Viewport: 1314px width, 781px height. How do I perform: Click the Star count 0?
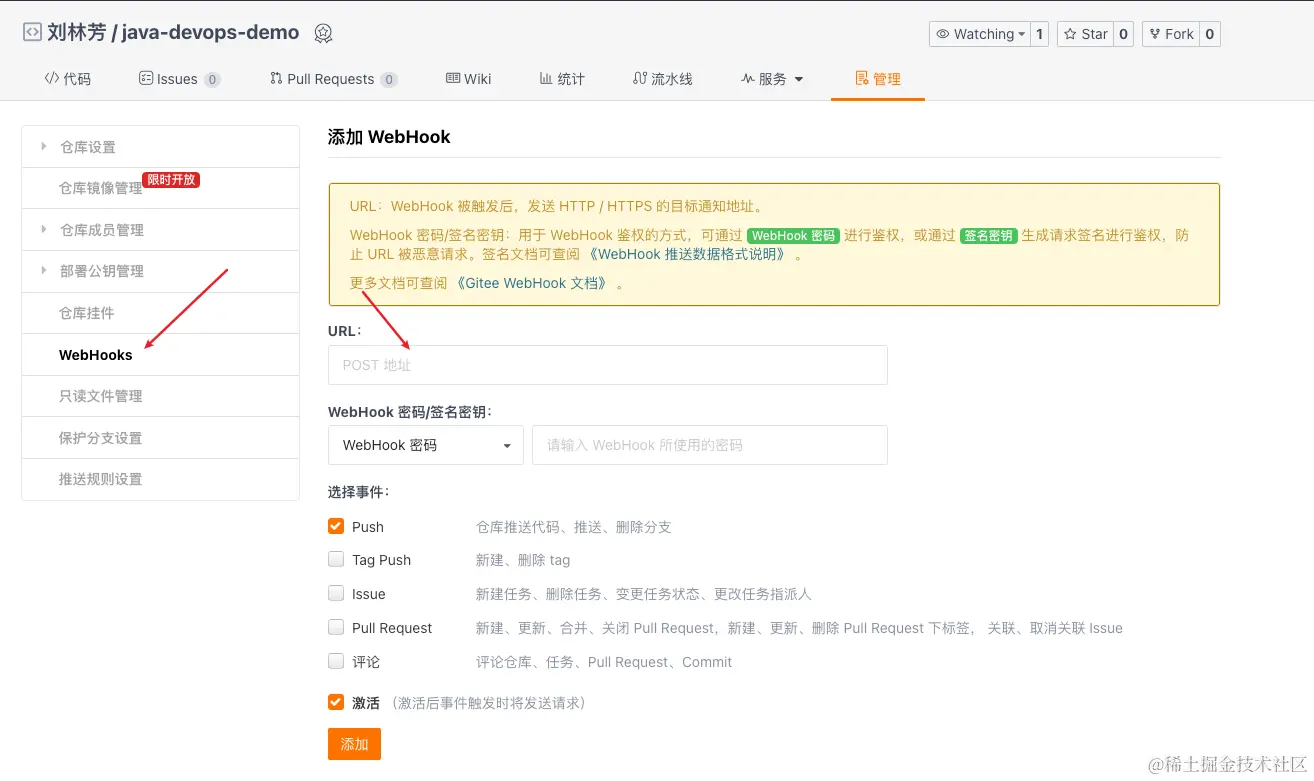click(x=1124, y=34)
